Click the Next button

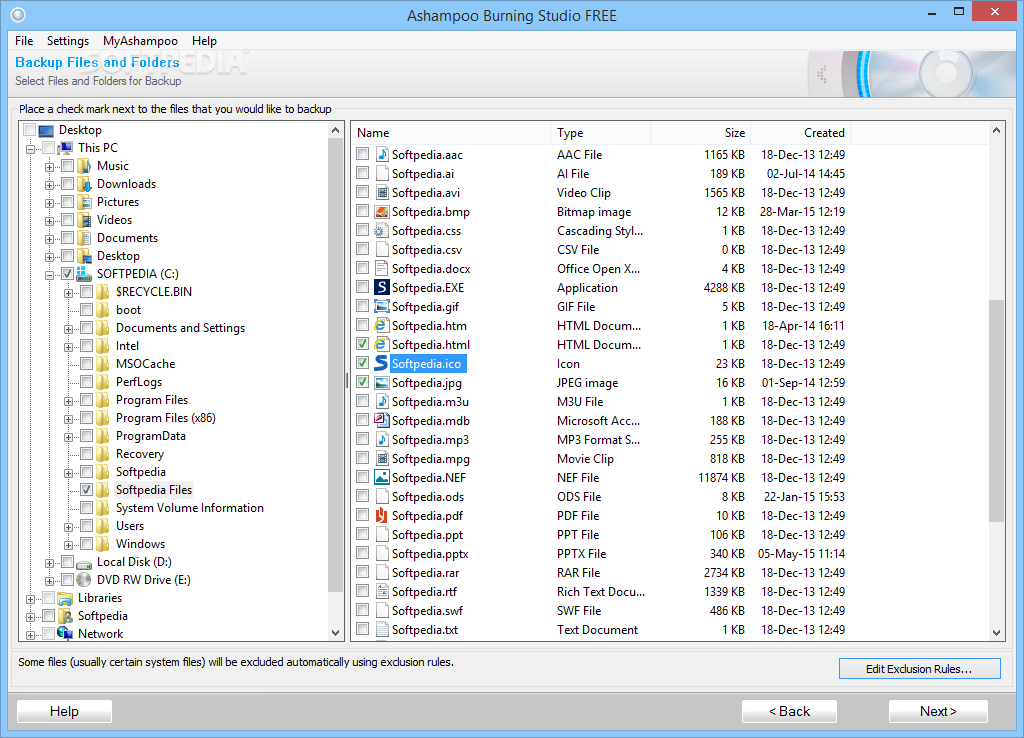coord(938,711)
